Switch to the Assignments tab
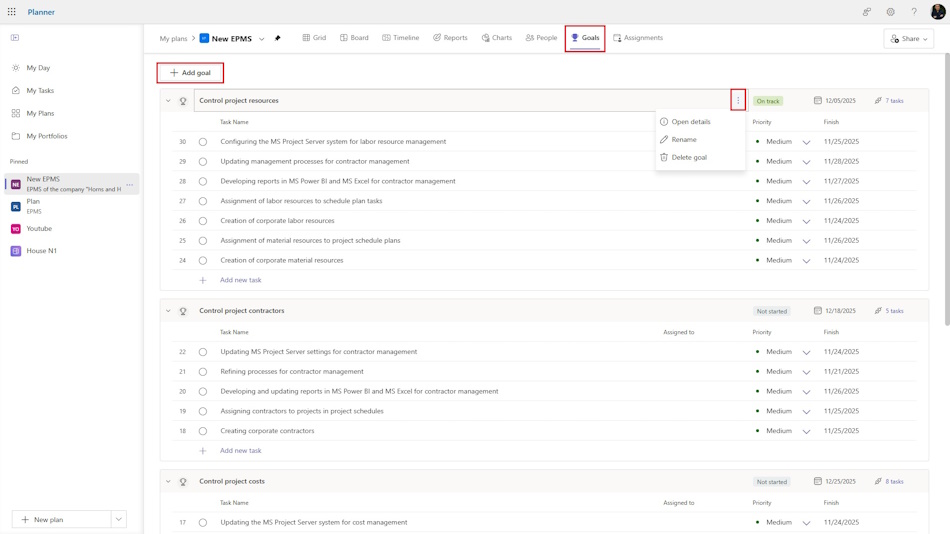 [x=638, y=38]
